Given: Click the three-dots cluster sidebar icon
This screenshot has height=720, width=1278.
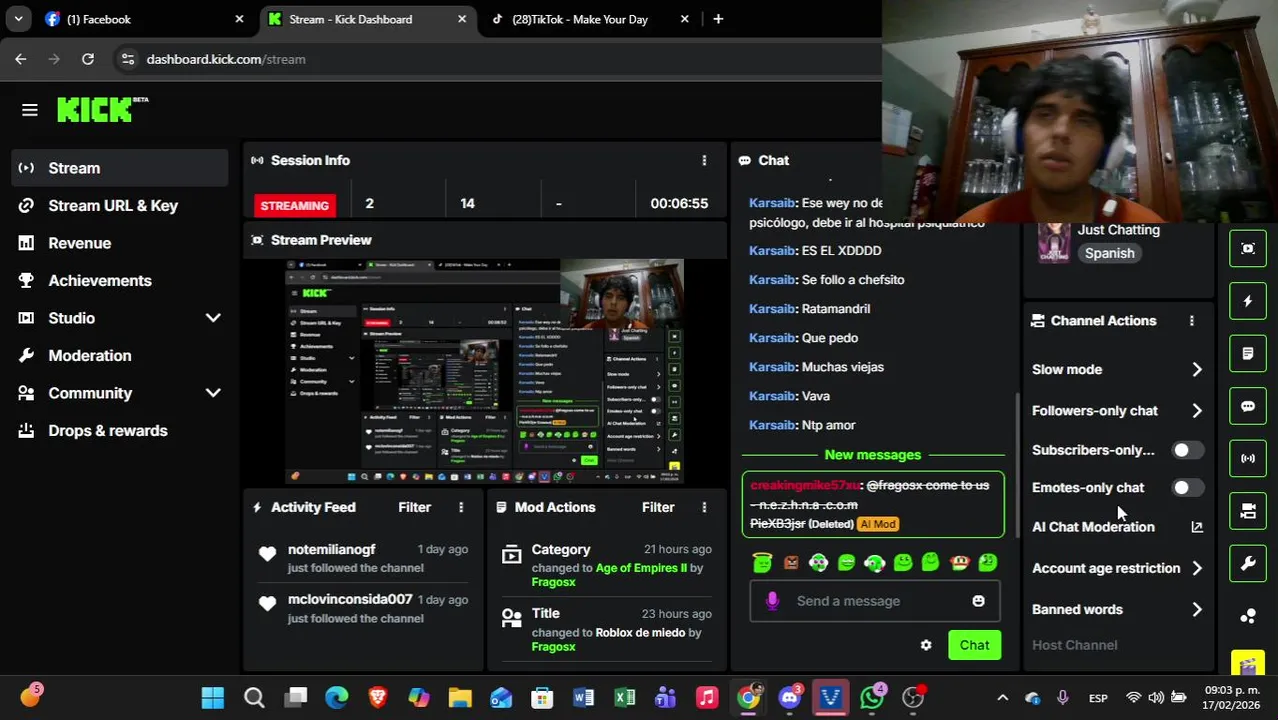Looking at the screenshot, I should click(1248, 616).
